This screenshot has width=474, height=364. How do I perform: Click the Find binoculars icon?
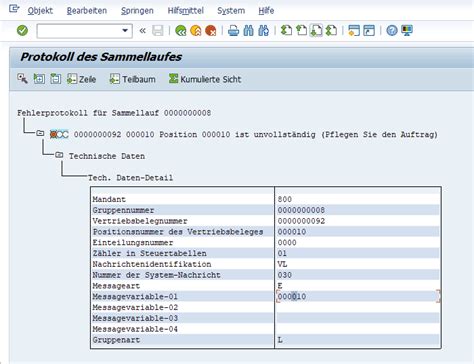coord(248,31)
